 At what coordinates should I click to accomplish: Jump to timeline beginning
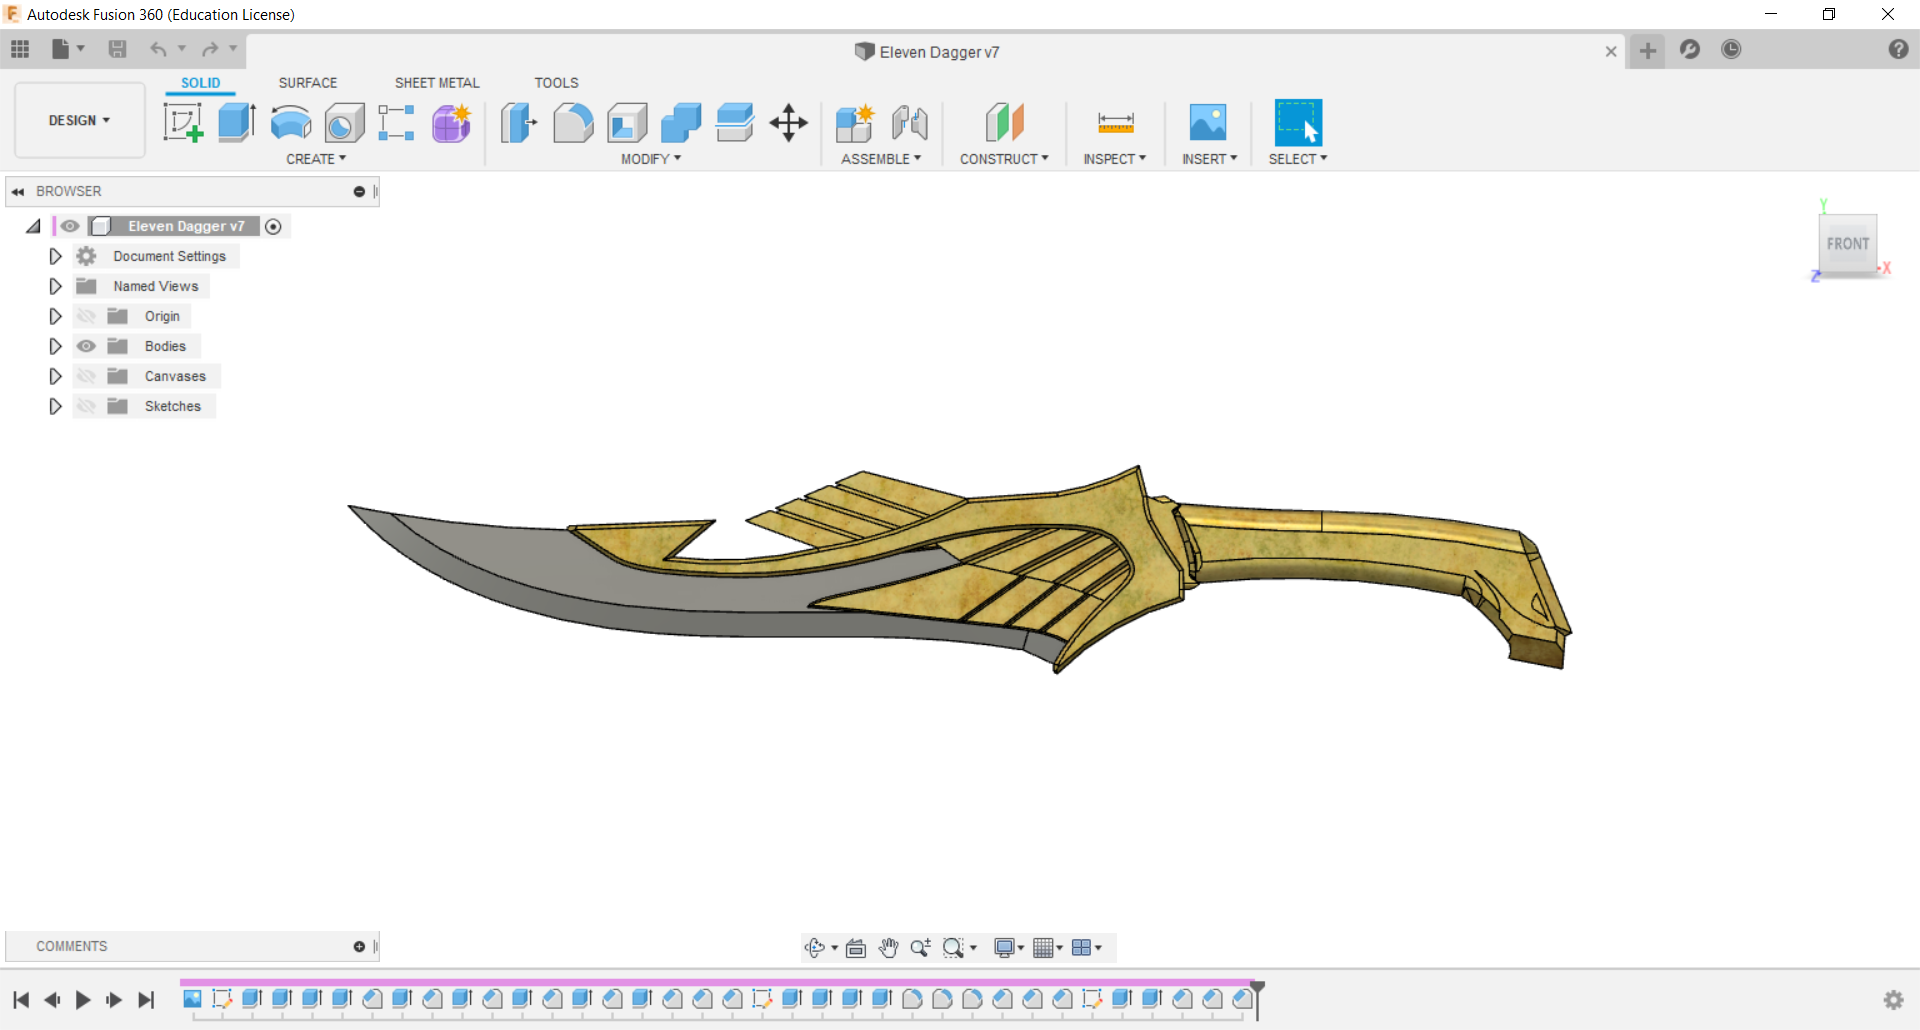tap(21, 999)
